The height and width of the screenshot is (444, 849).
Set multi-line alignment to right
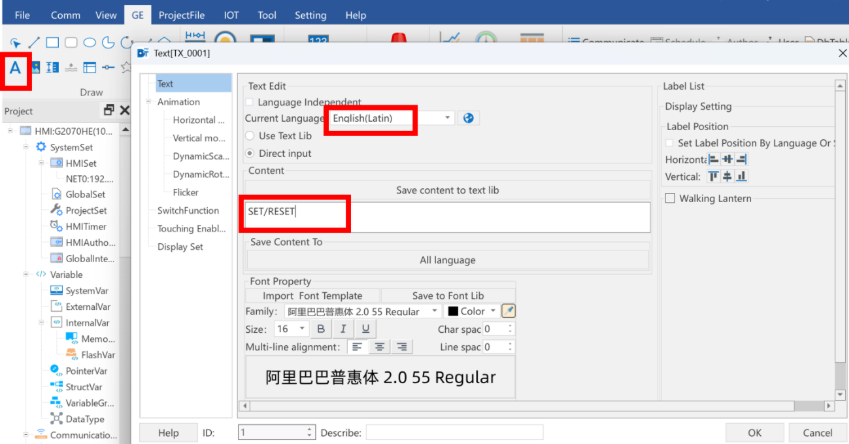pos(402,347)
